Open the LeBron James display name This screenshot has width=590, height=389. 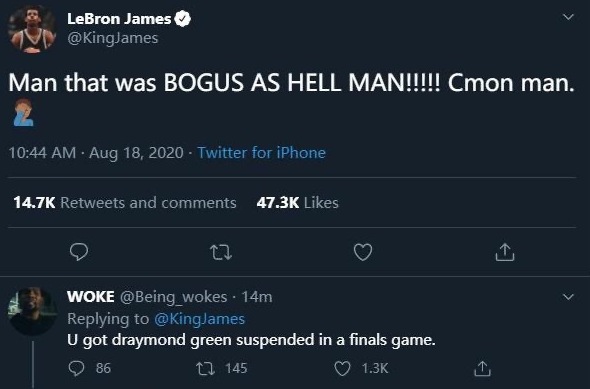pyautogui.click(x=119, y=19)
